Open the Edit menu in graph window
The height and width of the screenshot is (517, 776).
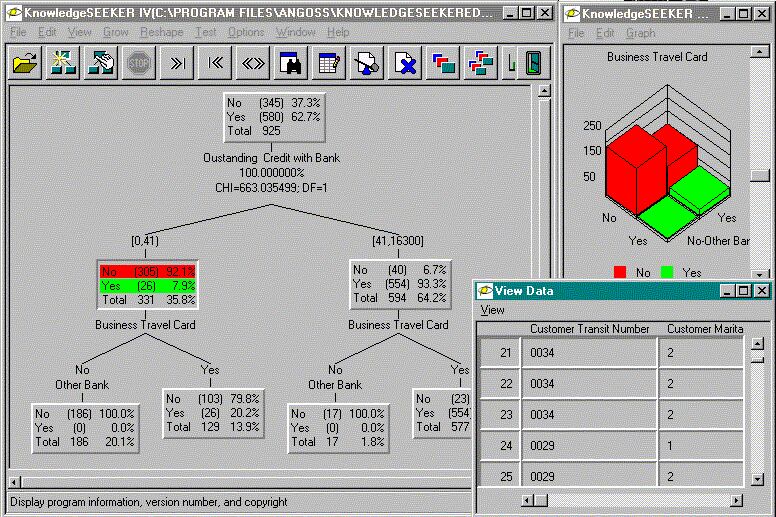(x=605, y=33)
